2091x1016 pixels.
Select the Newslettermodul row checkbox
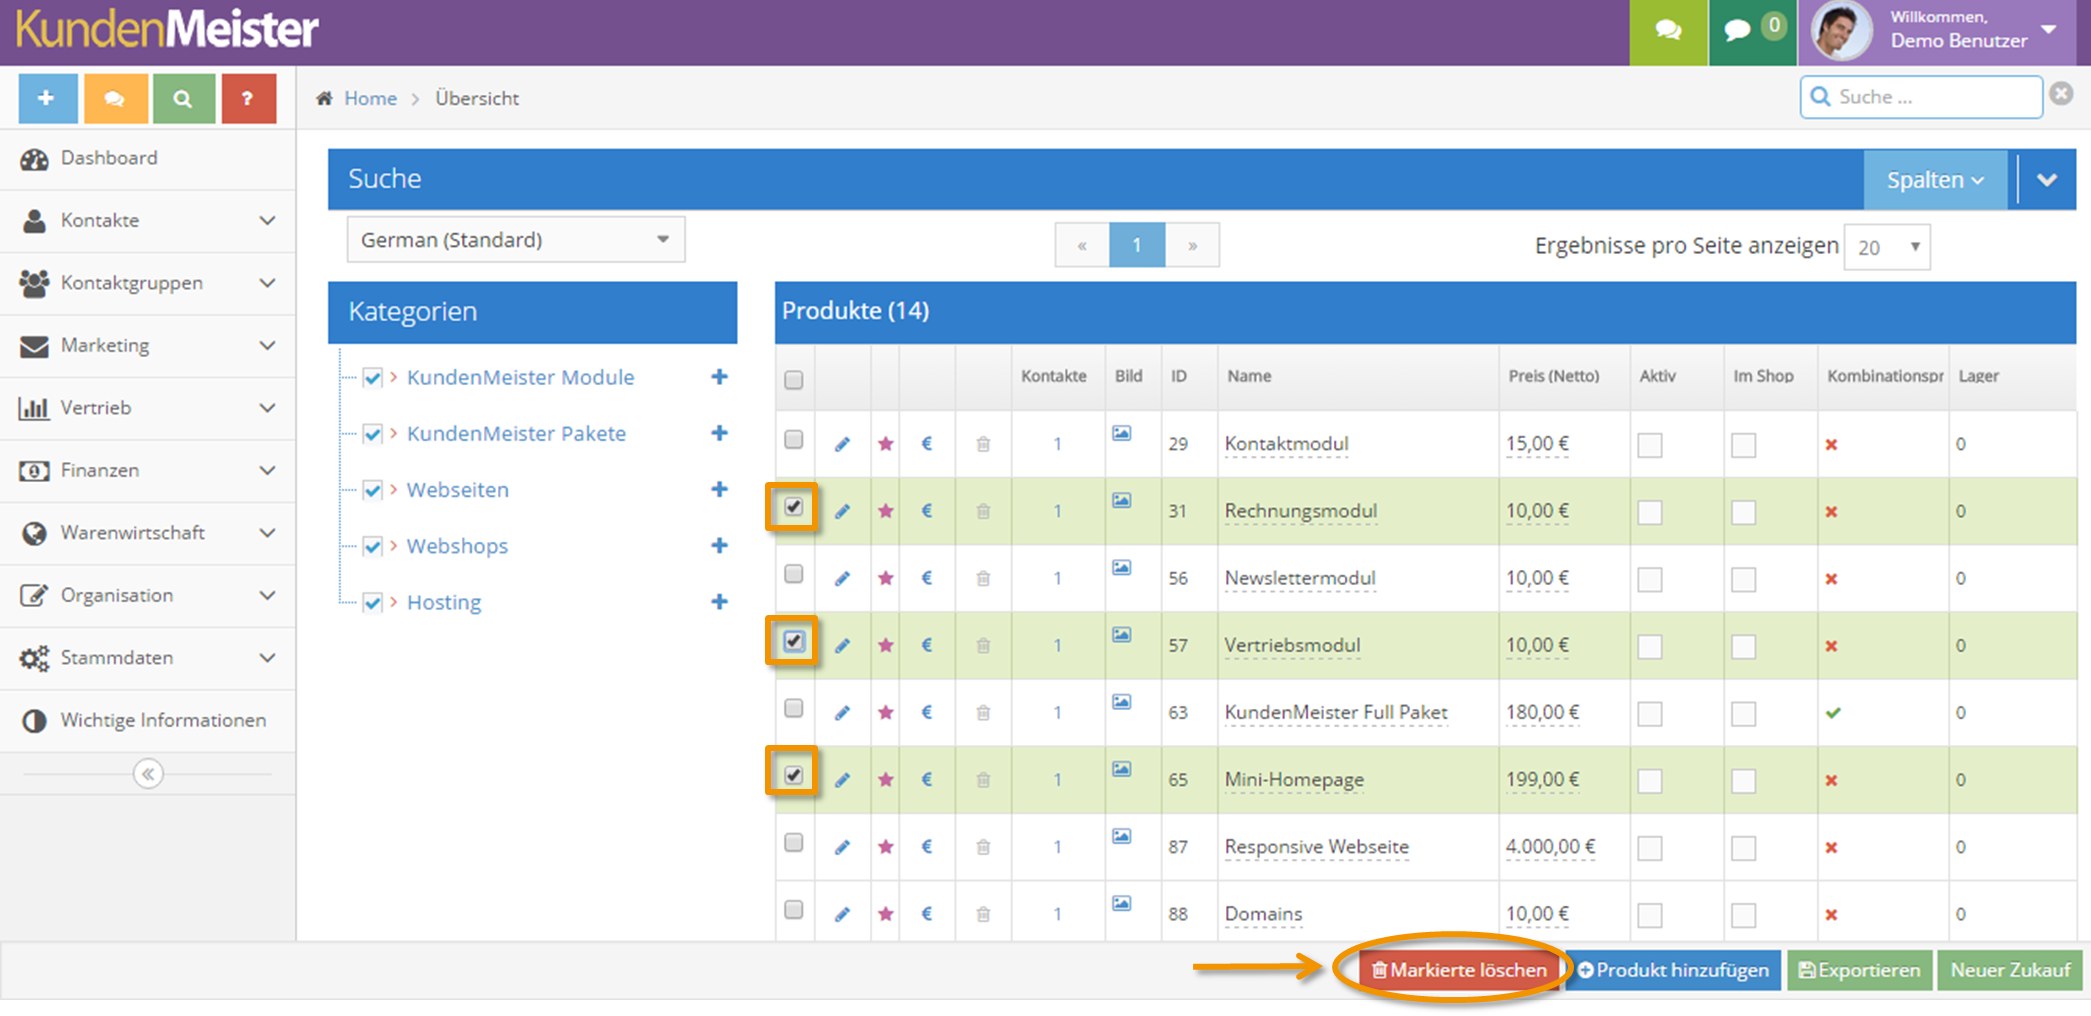(794, 574)
